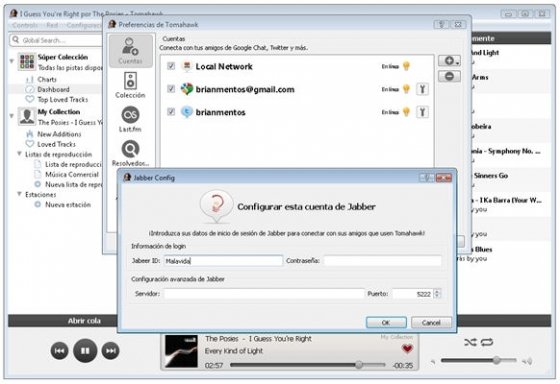Image resolution: width=560 pixels, height=384 pixels.
Task: Click the track progress slider handle
Action: click(x=359, y=365)
